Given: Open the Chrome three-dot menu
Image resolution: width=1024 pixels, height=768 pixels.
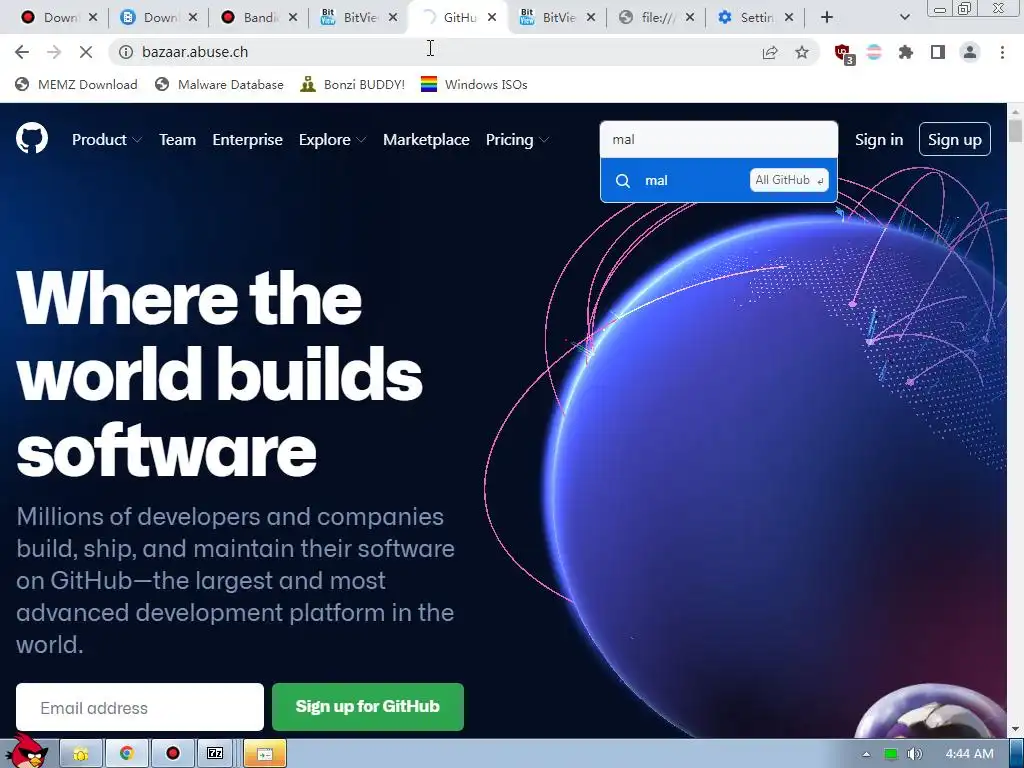Looking at the screenshot, I should [1002, 52].
